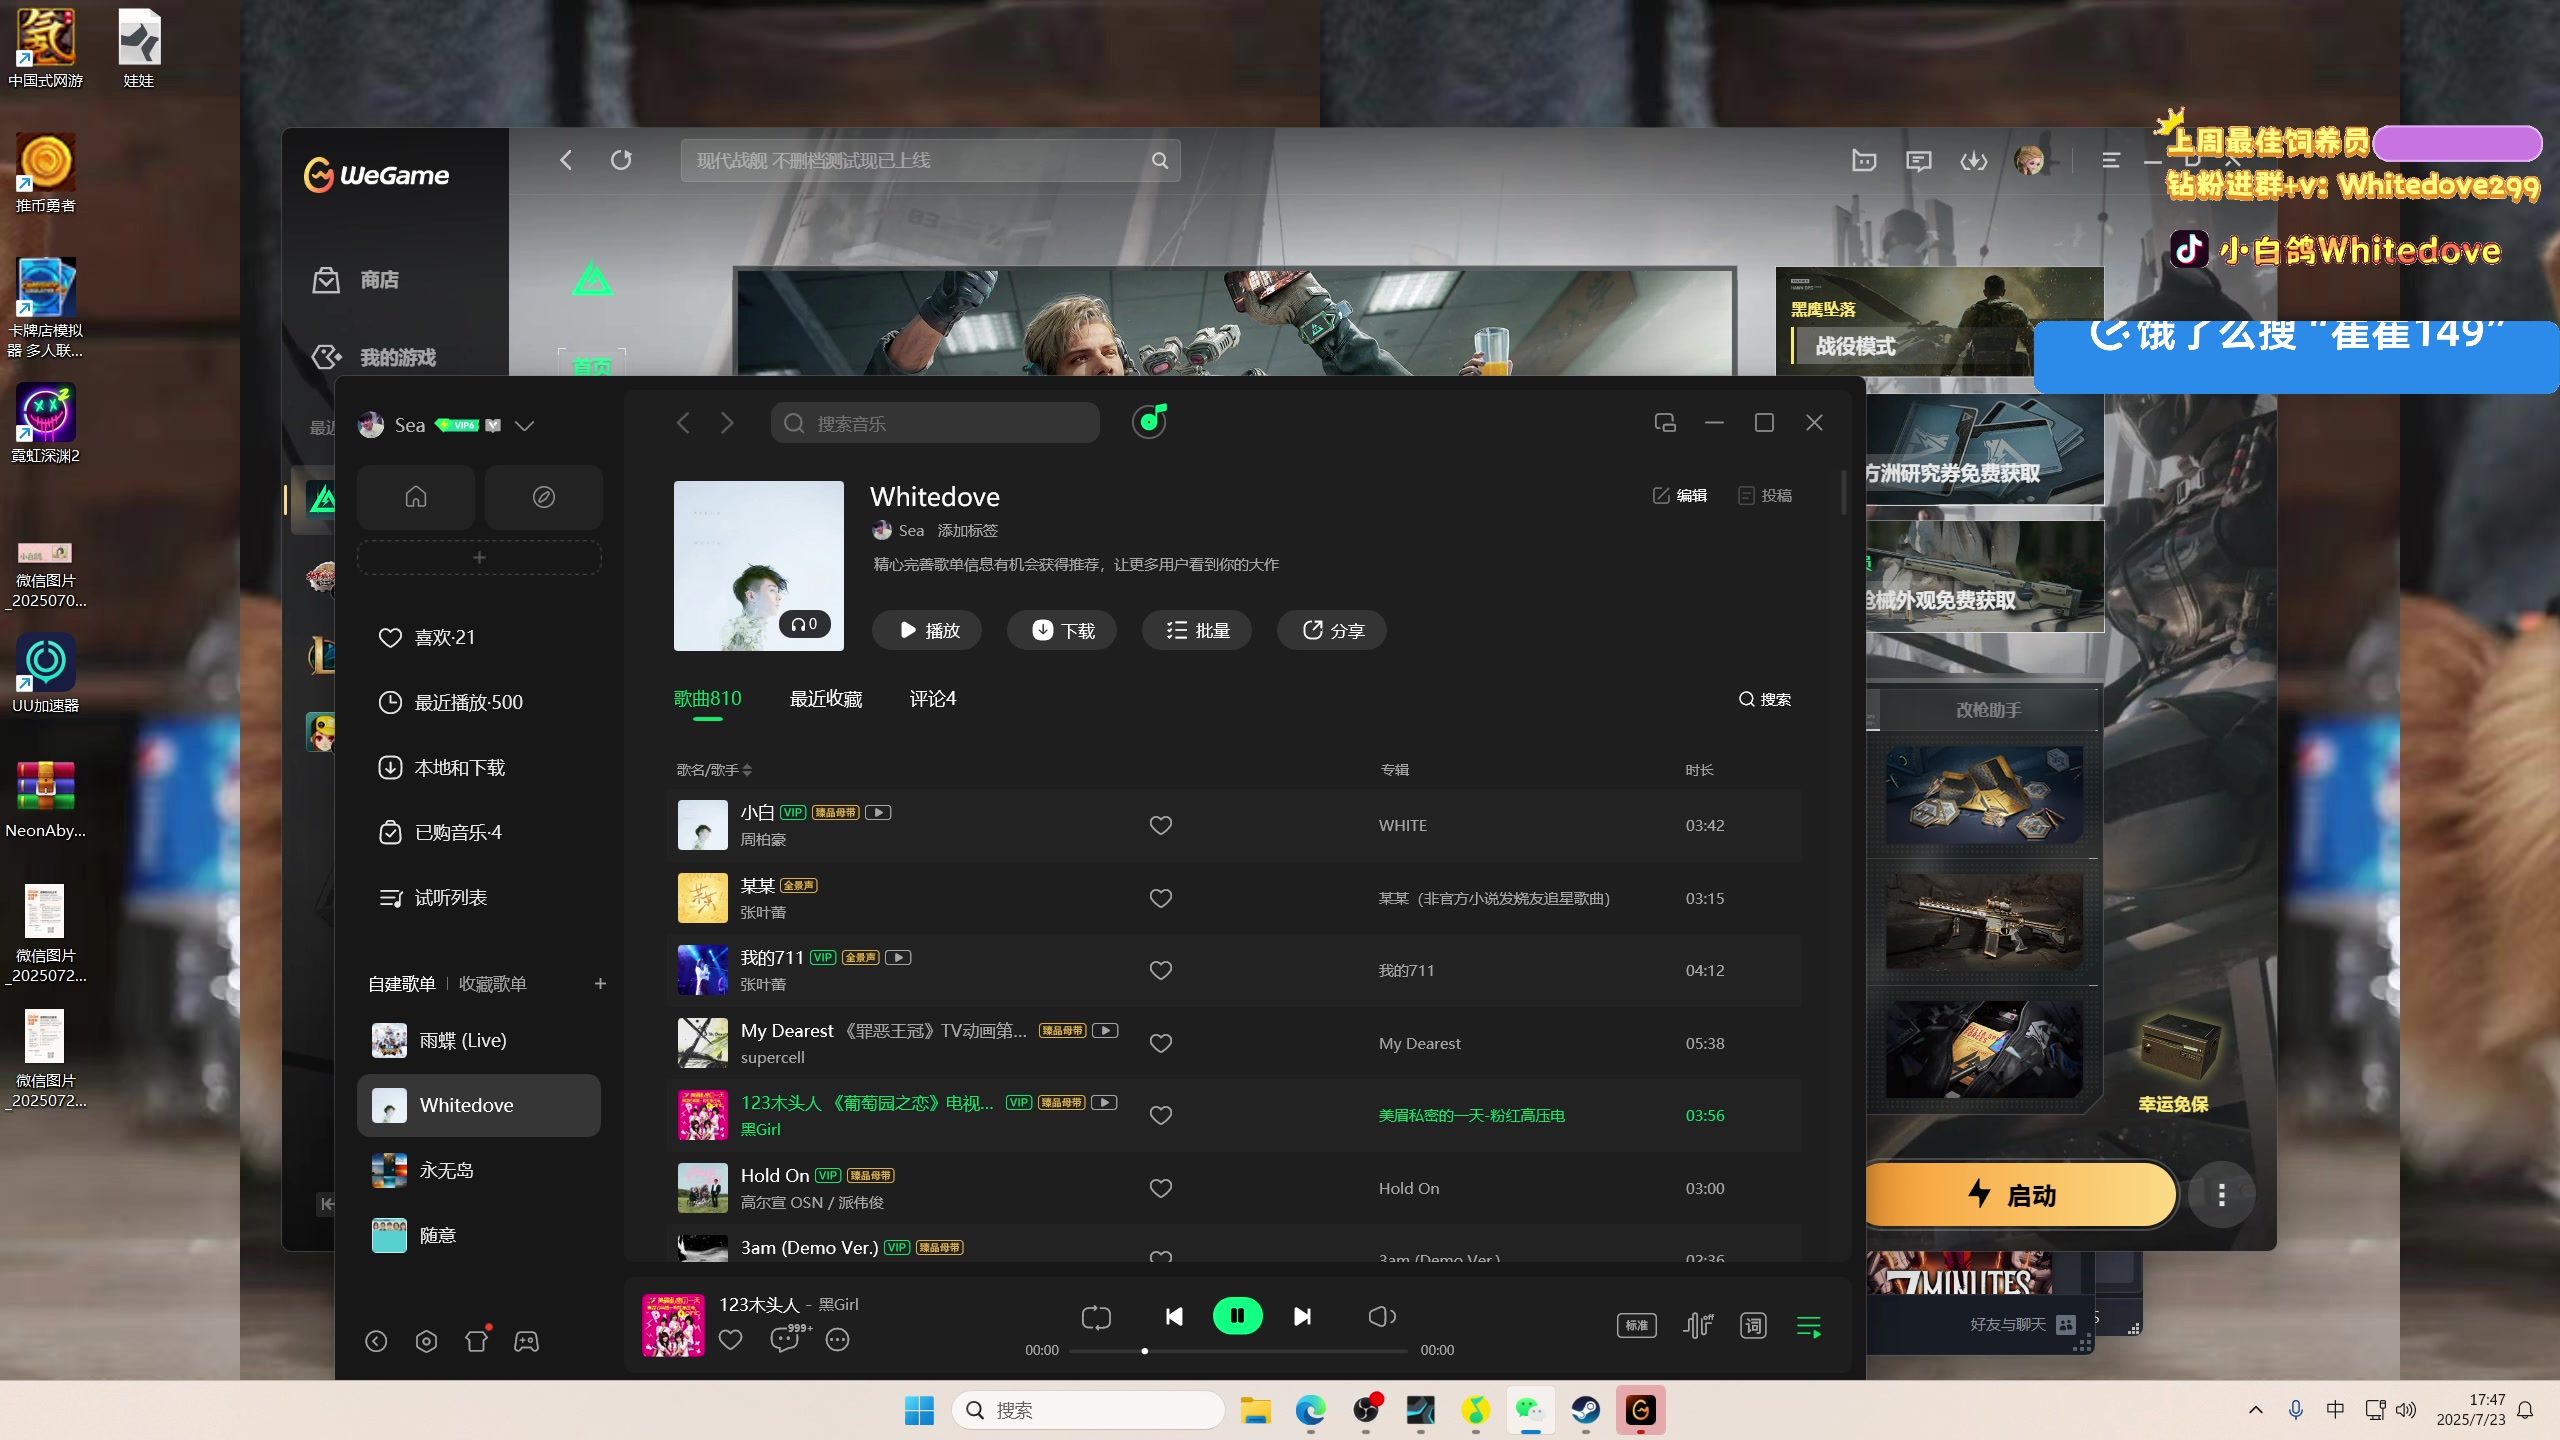The height and width of the screenshot is (1440, 2560).
Task: Play the MV for My Dearest
Action: coord(1105,1030)
